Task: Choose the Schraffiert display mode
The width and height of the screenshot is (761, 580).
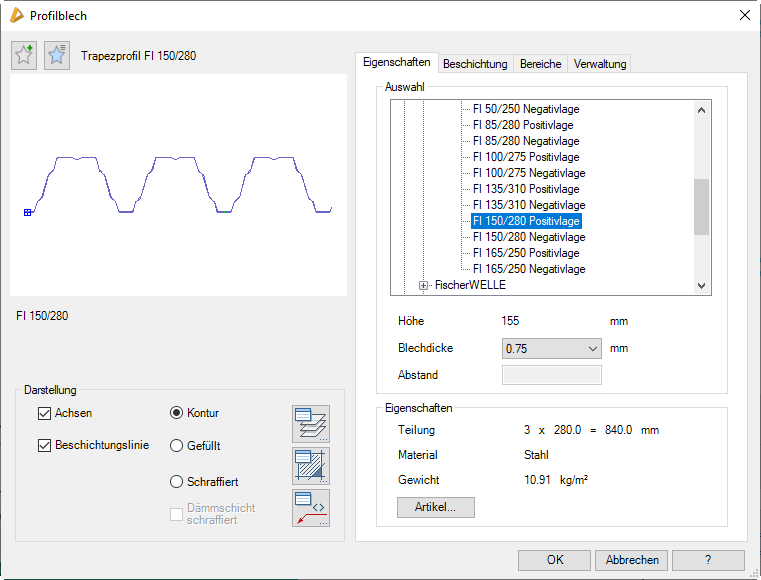Action: point(177,481)
